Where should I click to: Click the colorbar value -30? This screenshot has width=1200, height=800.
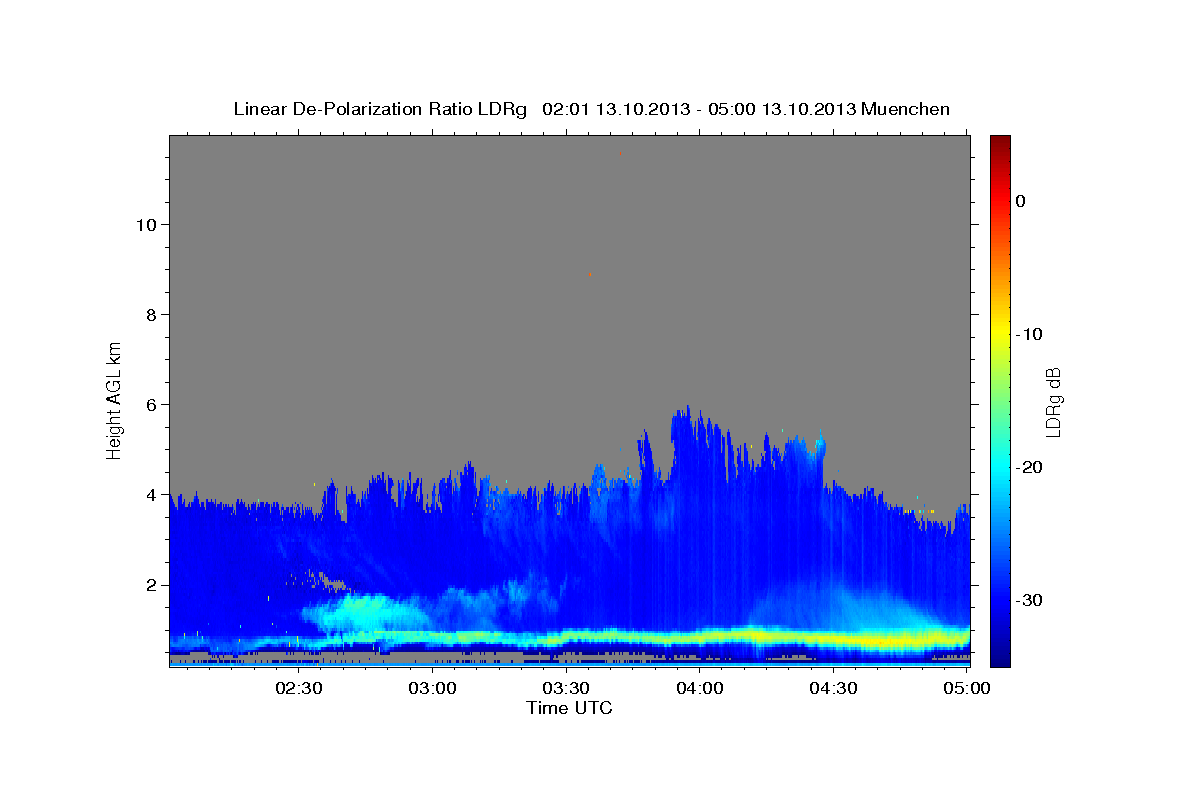point(1030,600)
